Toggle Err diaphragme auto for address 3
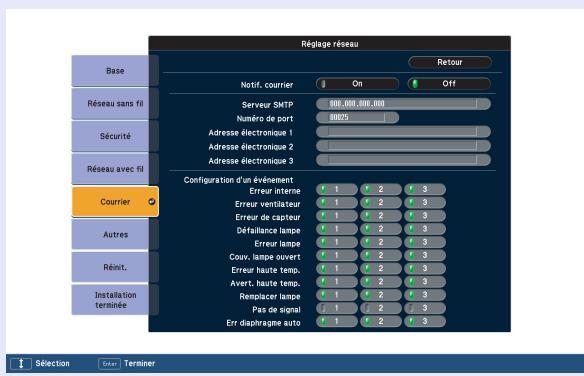584x376 pixels. [x=425, y=321]
